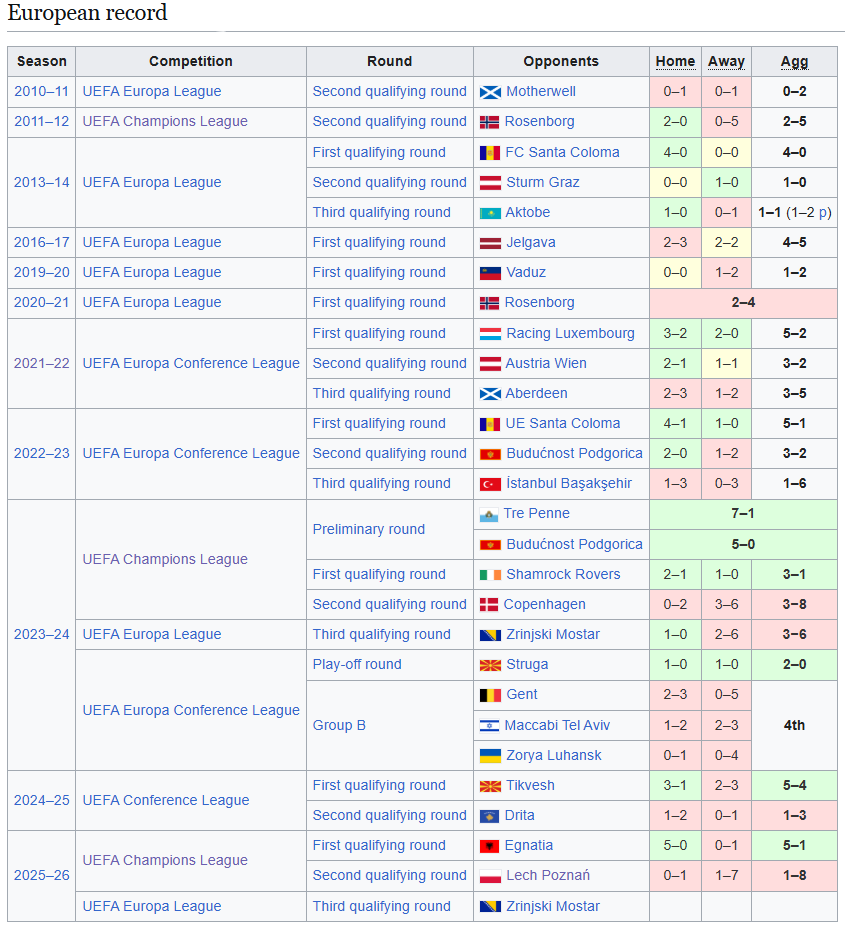Click the North Macedonia flag beside Tikvesh
The image size is (845, 935).
[490, 787]
